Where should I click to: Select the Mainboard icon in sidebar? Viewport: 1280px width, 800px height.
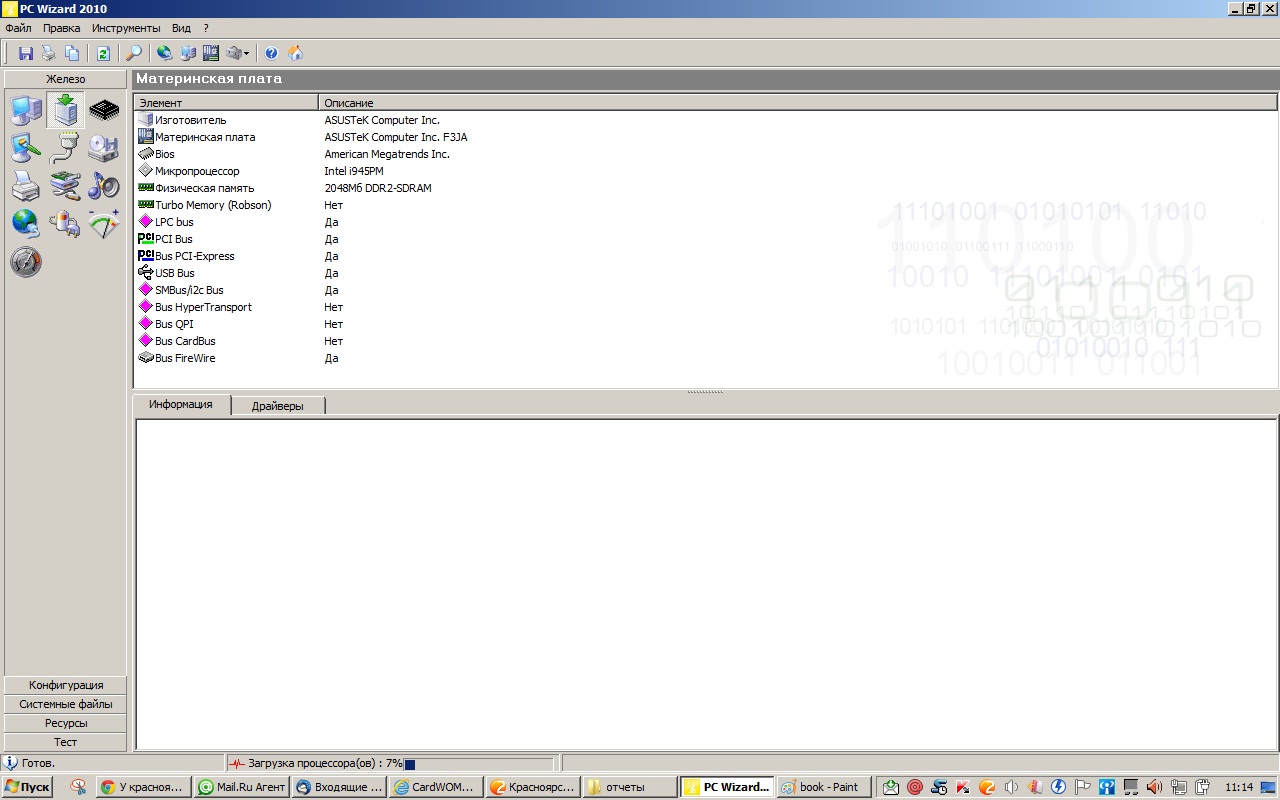click(65, 110)
